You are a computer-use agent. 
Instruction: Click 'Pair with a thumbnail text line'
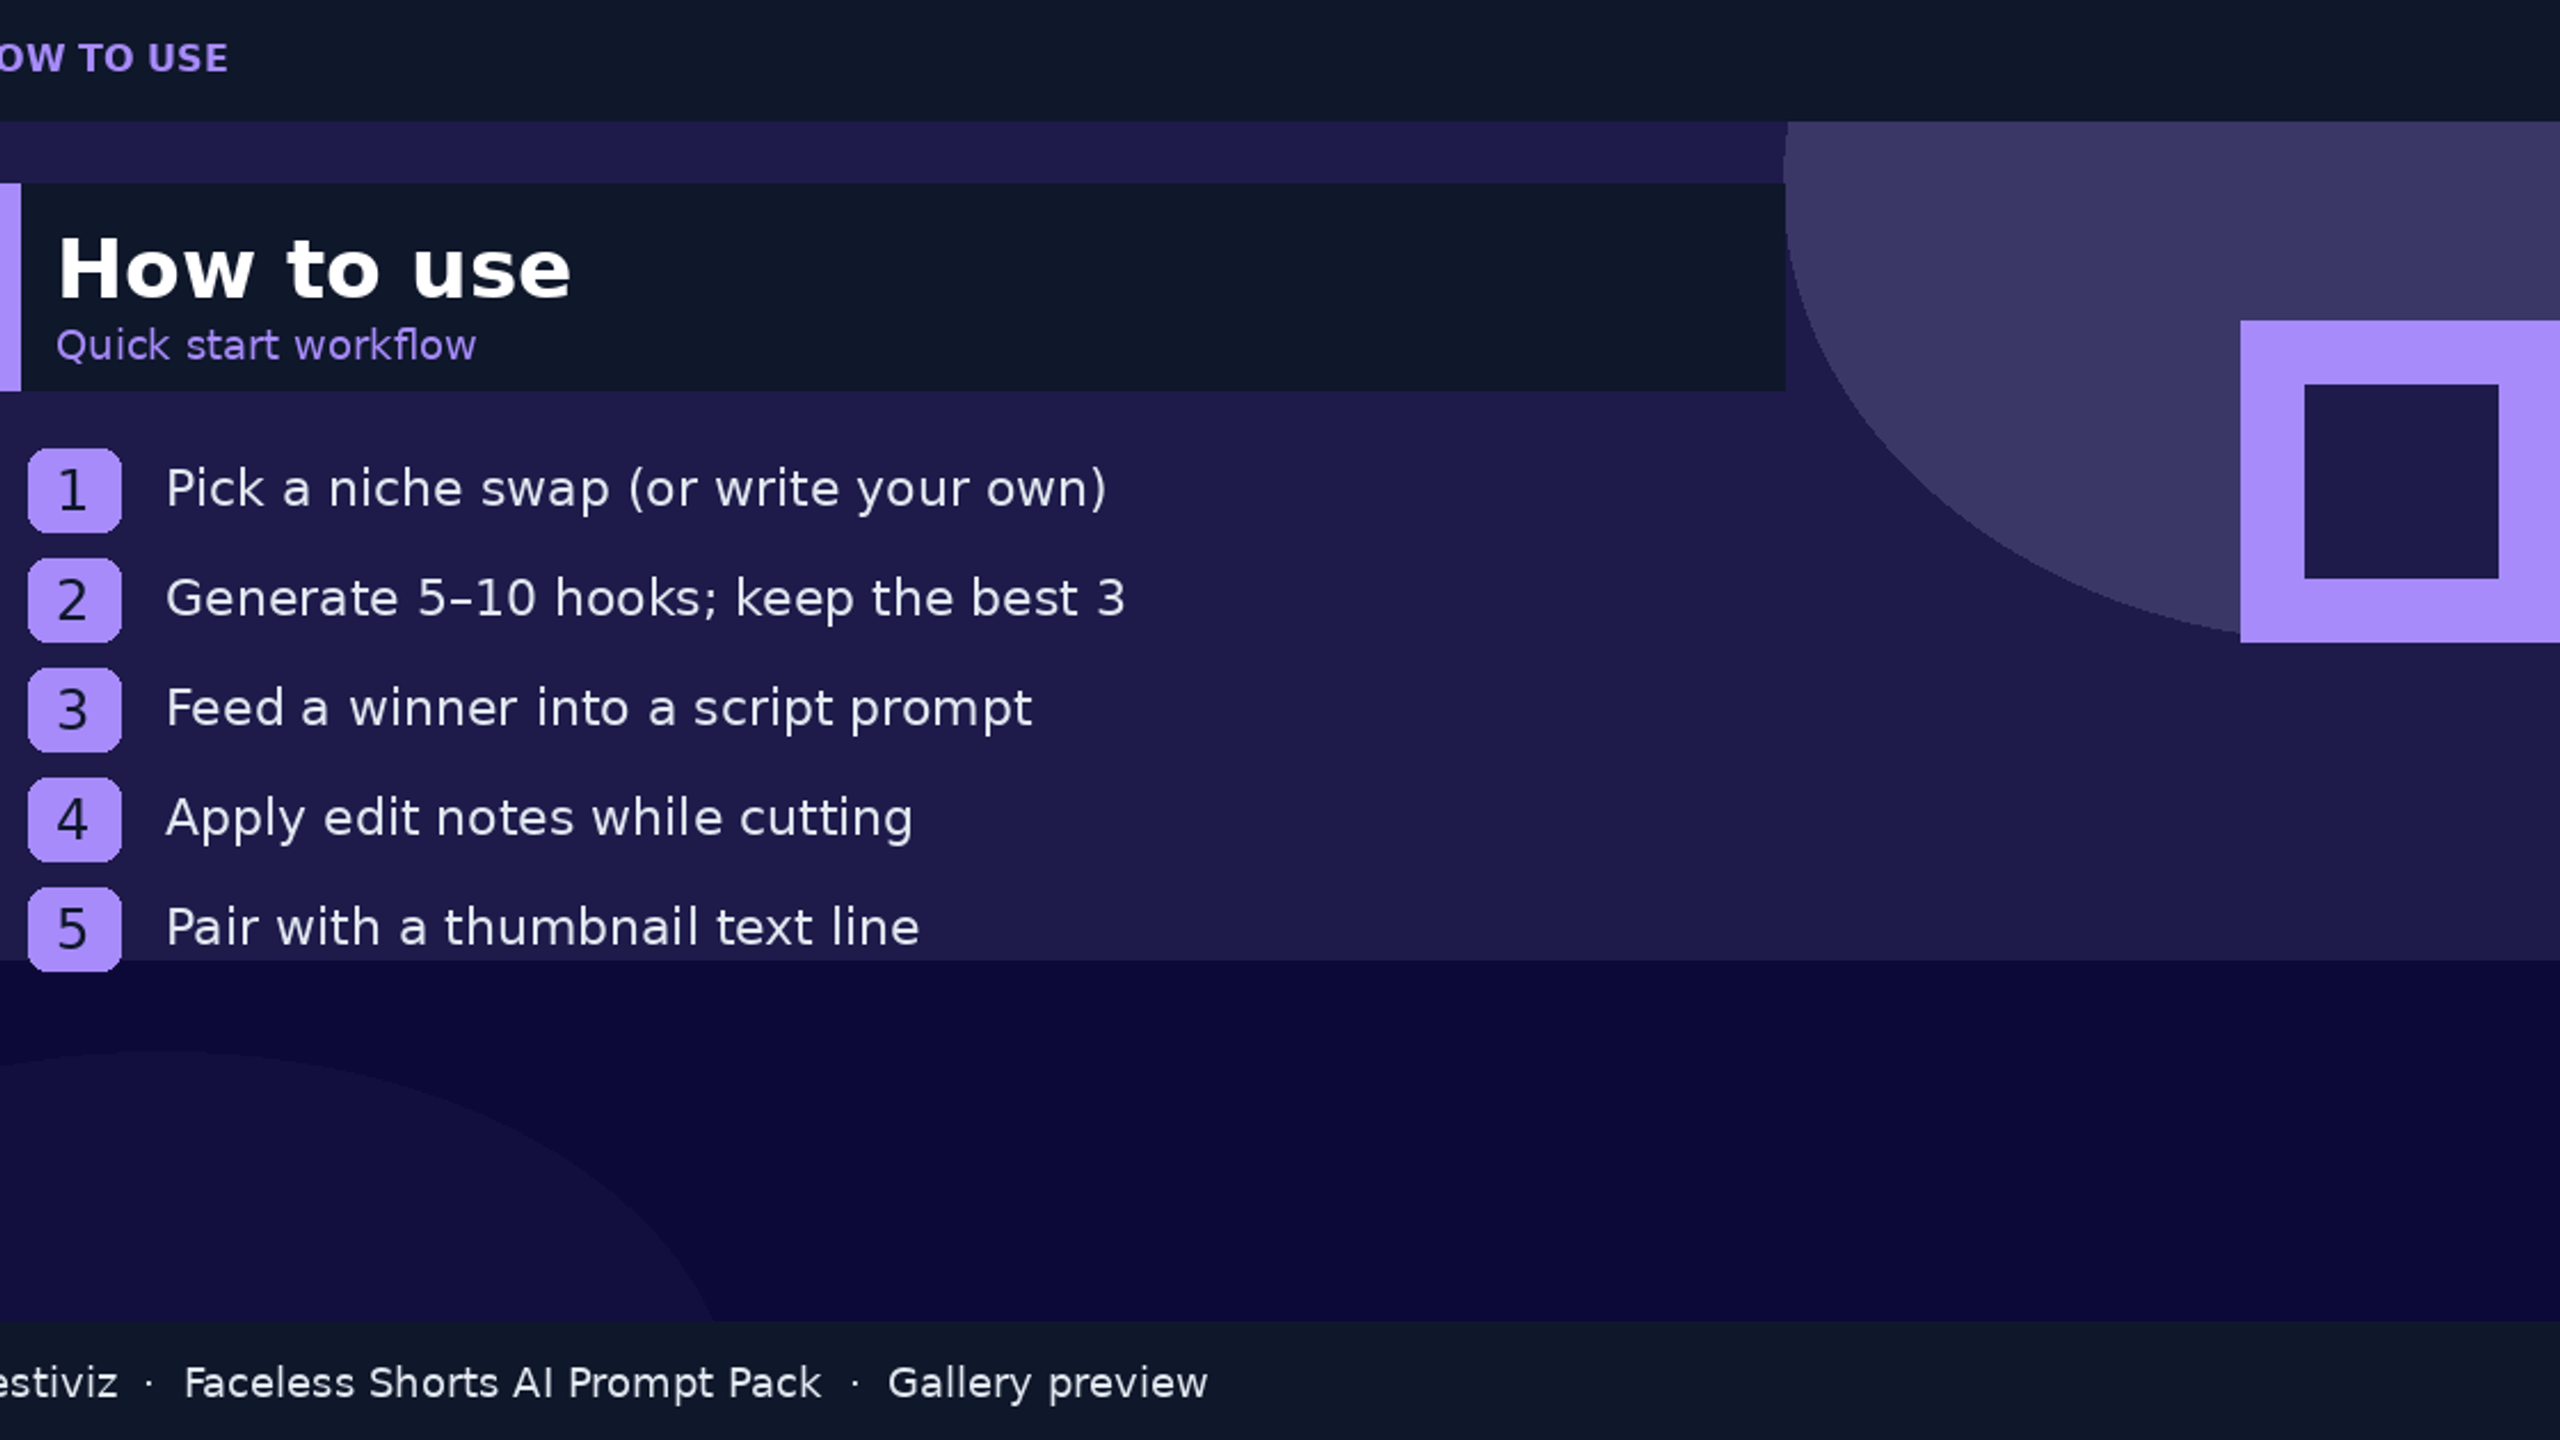(x=542, y=927)
